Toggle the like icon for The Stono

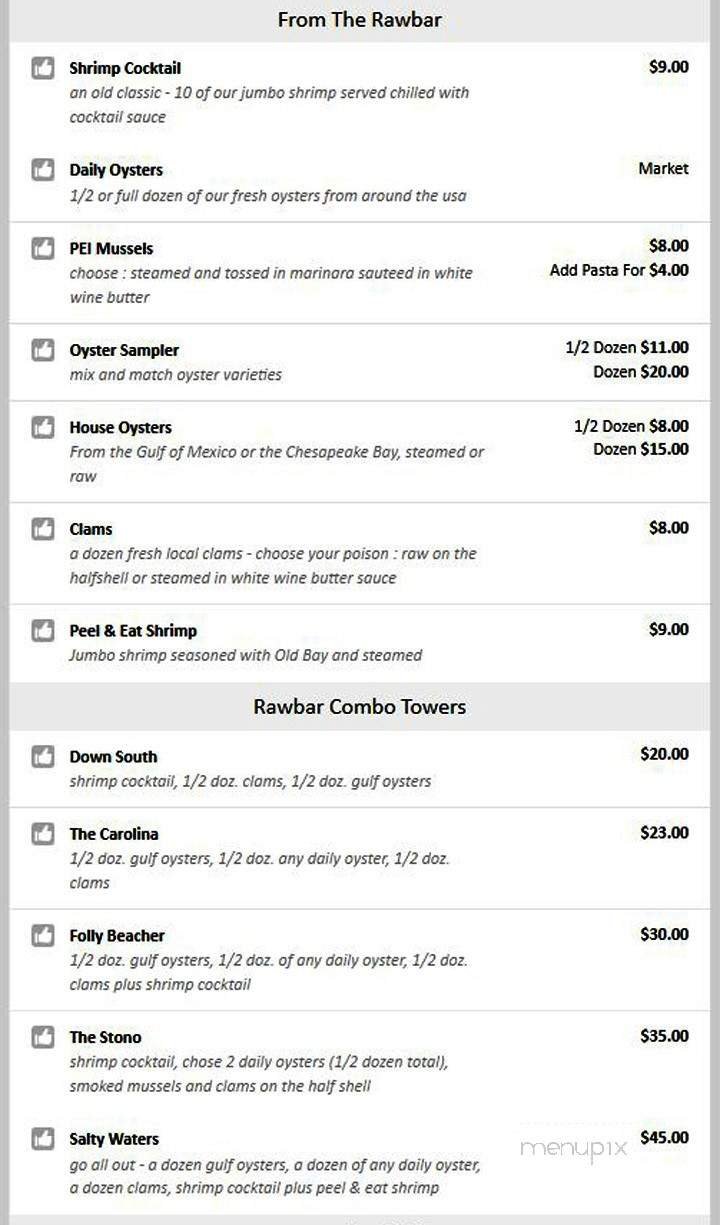[42, 1037]
